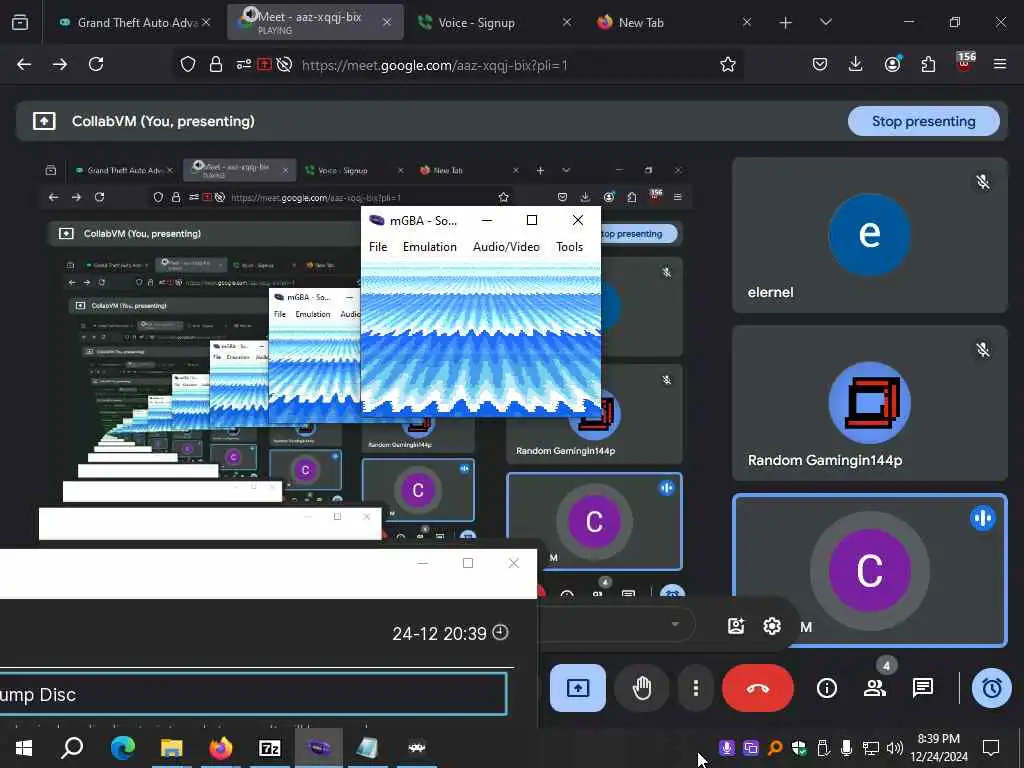This screenshot has height=768, width=1024.
Task: Switch to Firefox in taskbar
Action: tap(221, 747)
